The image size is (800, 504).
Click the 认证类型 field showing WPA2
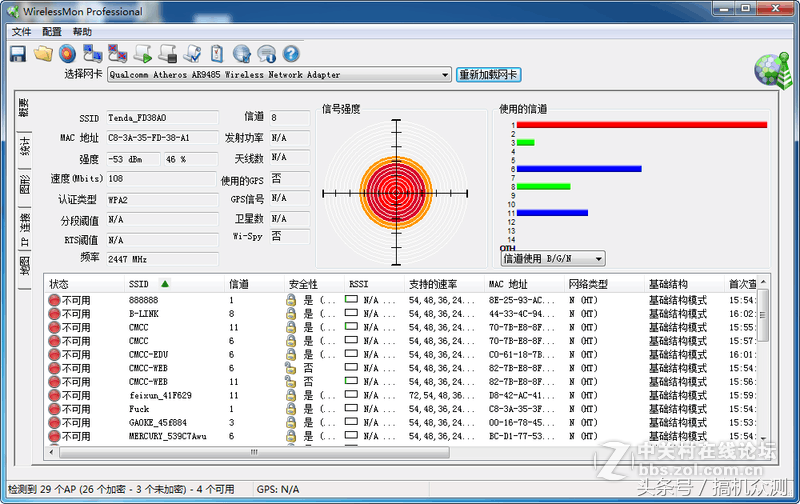(x=162, y=200)
